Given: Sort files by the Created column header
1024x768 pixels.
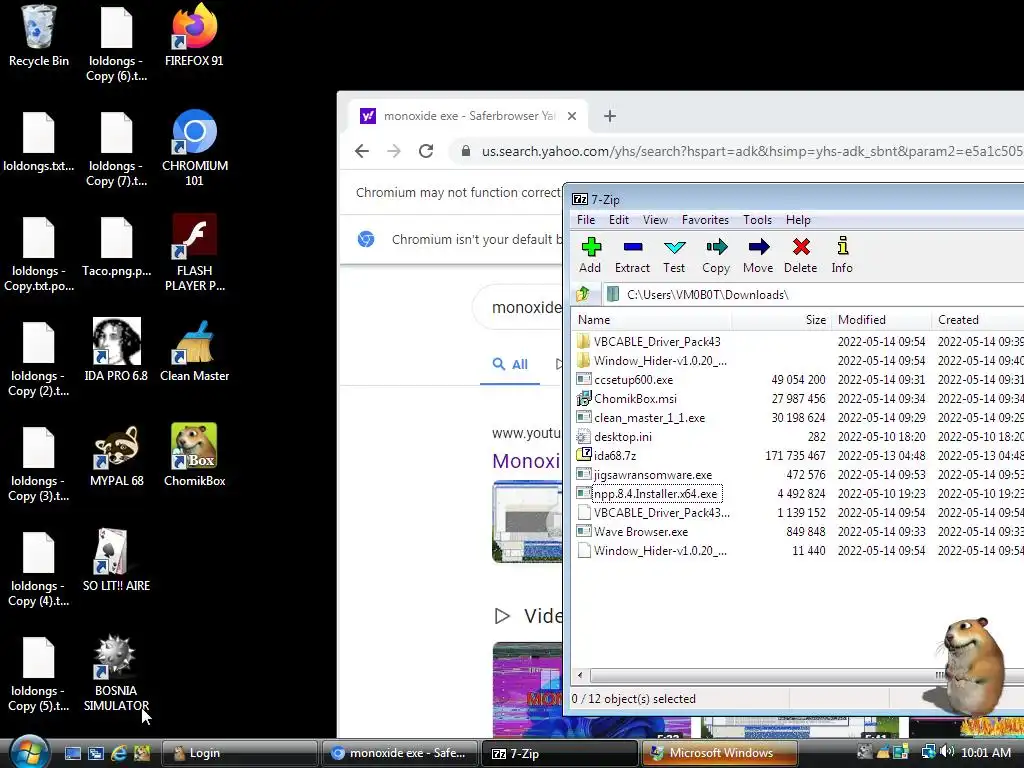Looking at the screenshot, I should click(978, 320).
